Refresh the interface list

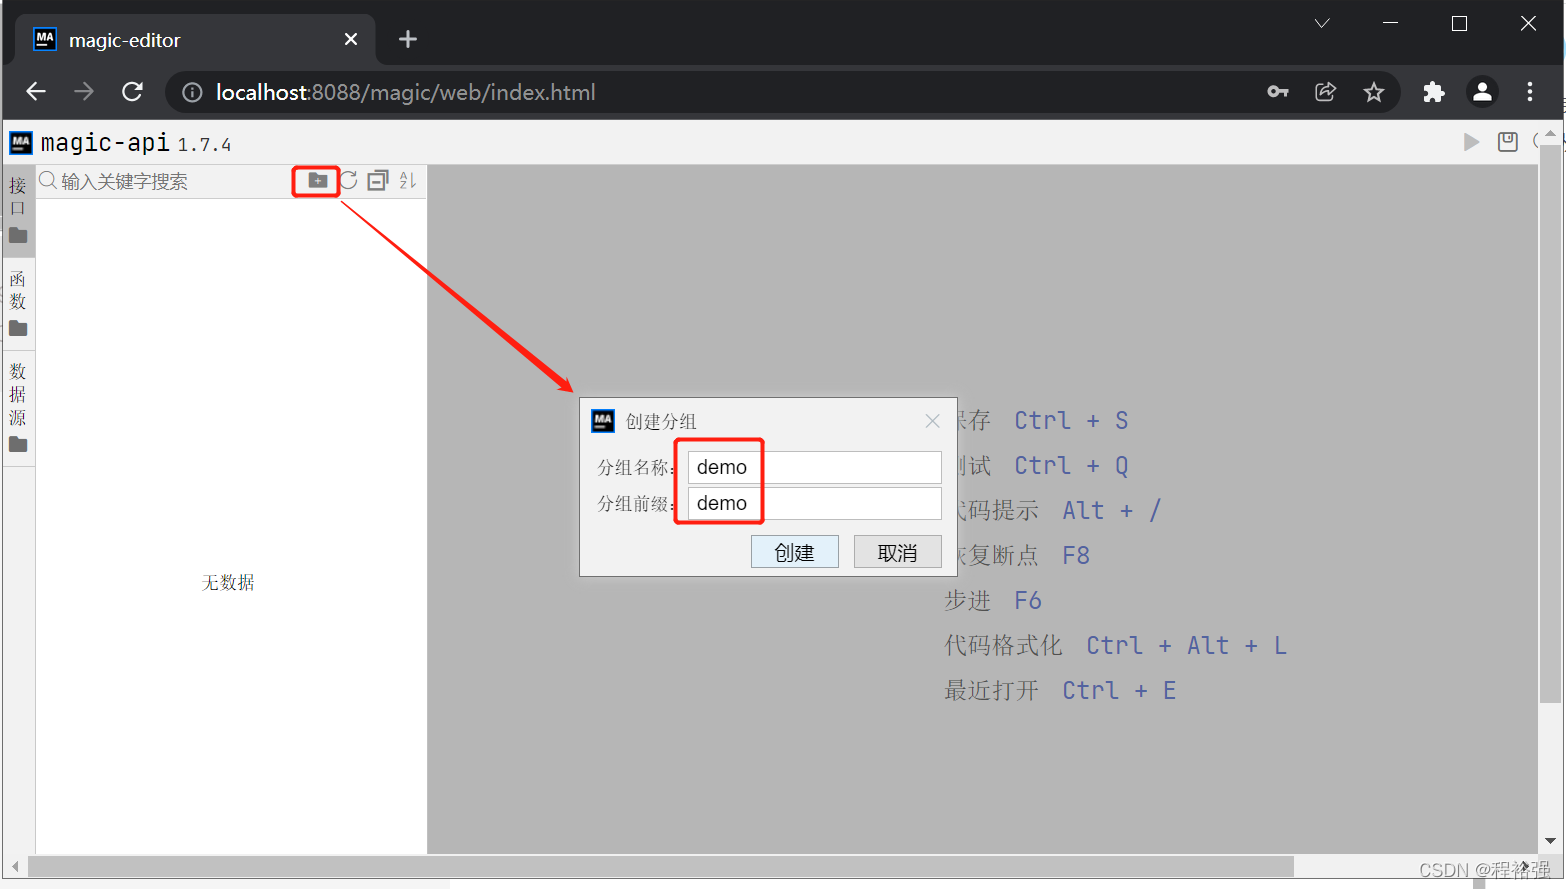click(348, 180)
